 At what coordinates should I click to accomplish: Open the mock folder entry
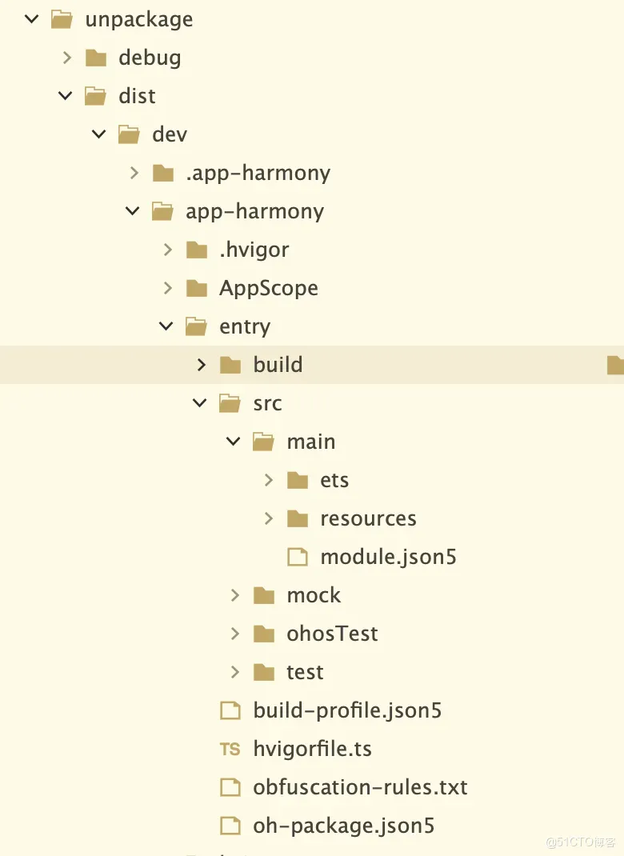[x=297, y=595]
